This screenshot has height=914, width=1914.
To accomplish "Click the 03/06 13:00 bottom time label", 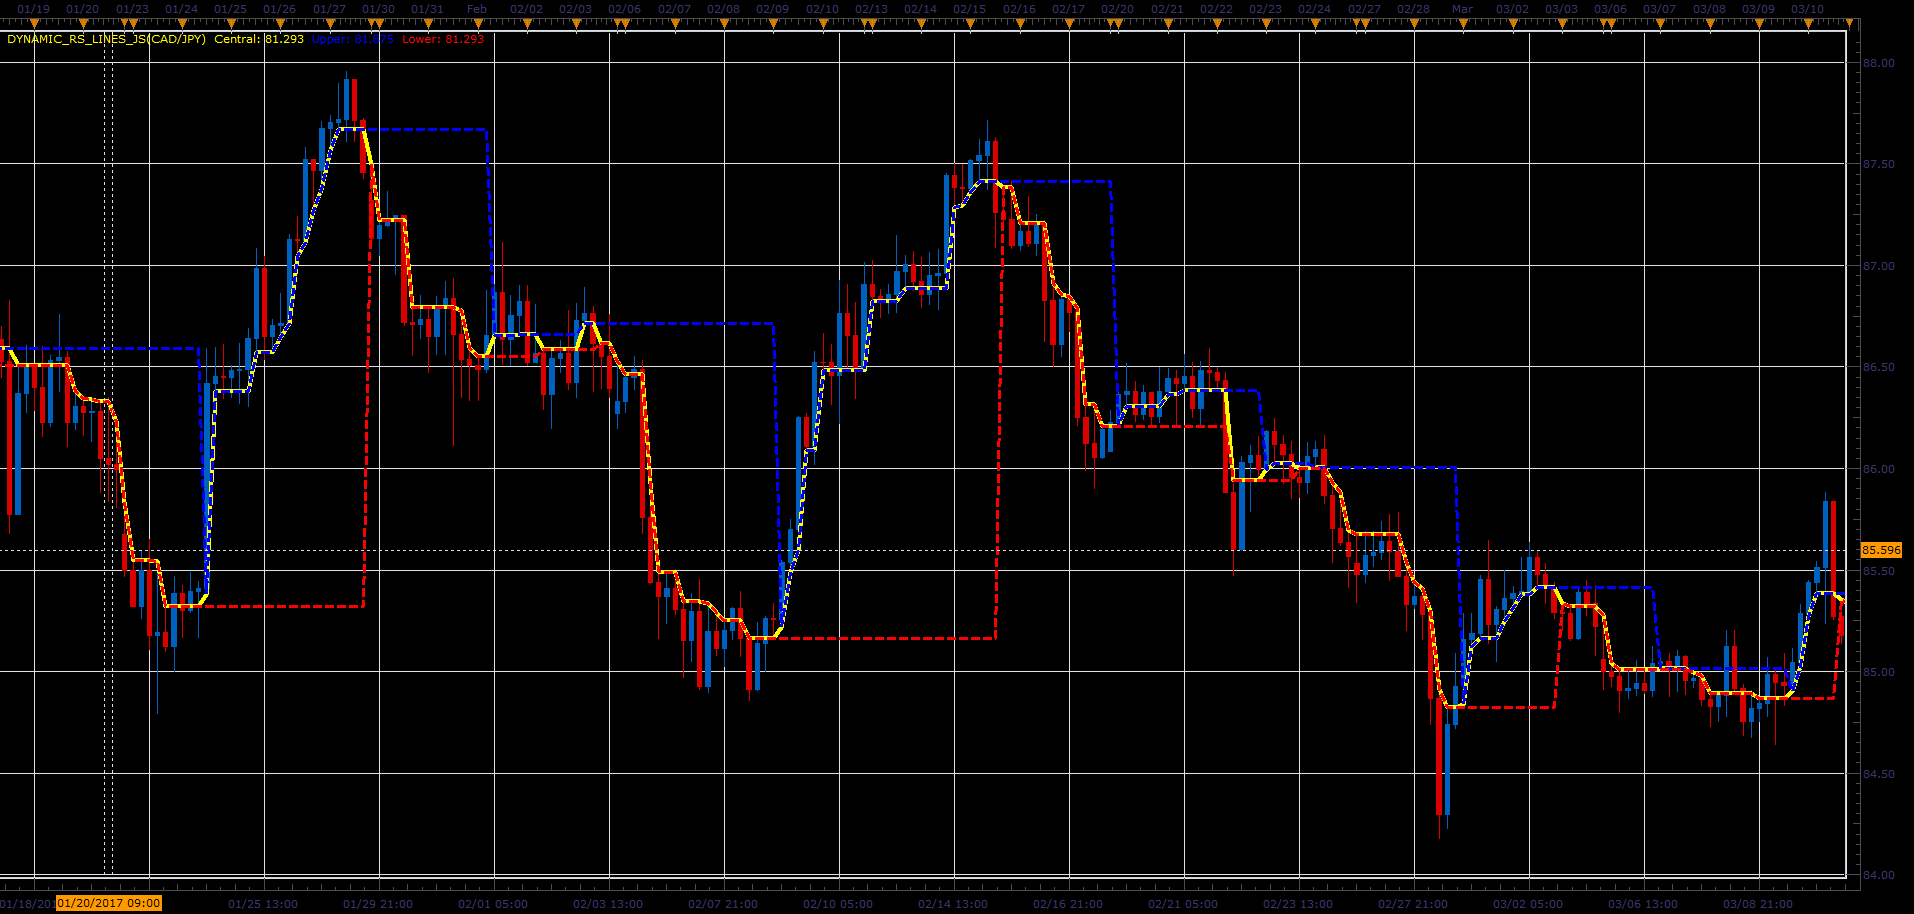I will click(x=1643, y=904).
